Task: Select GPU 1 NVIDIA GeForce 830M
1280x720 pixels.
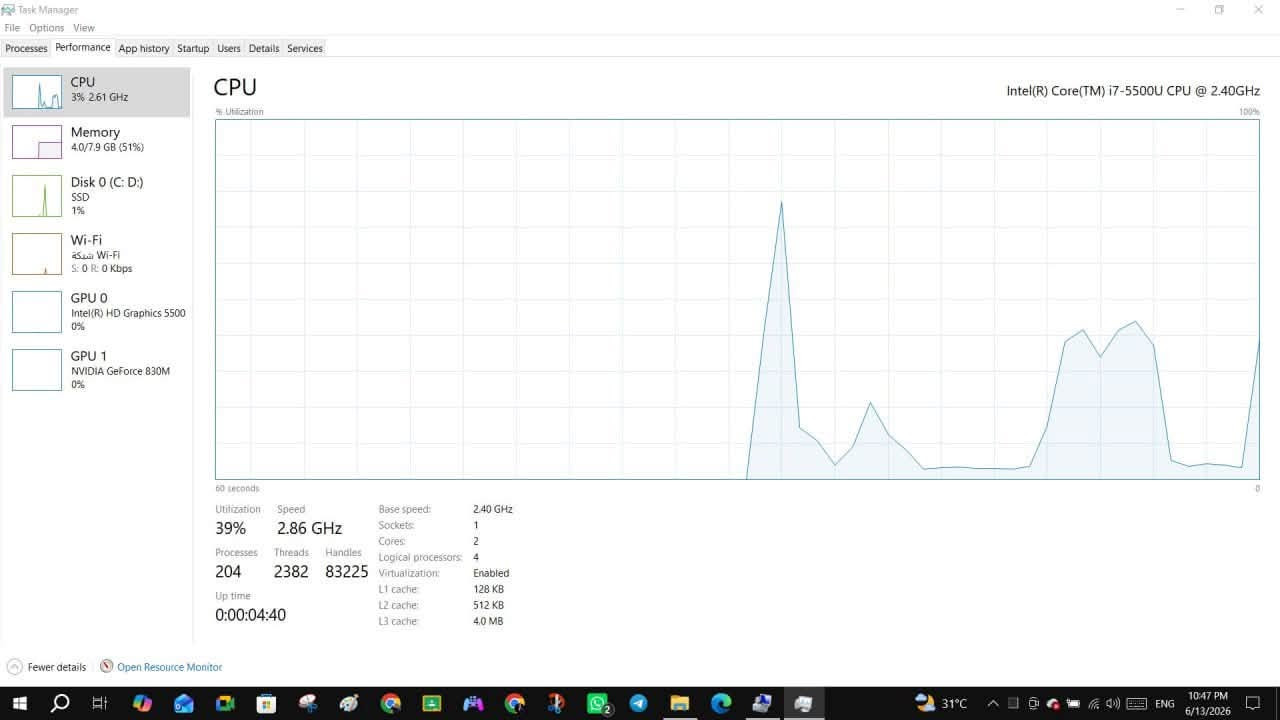Action: 96,370
